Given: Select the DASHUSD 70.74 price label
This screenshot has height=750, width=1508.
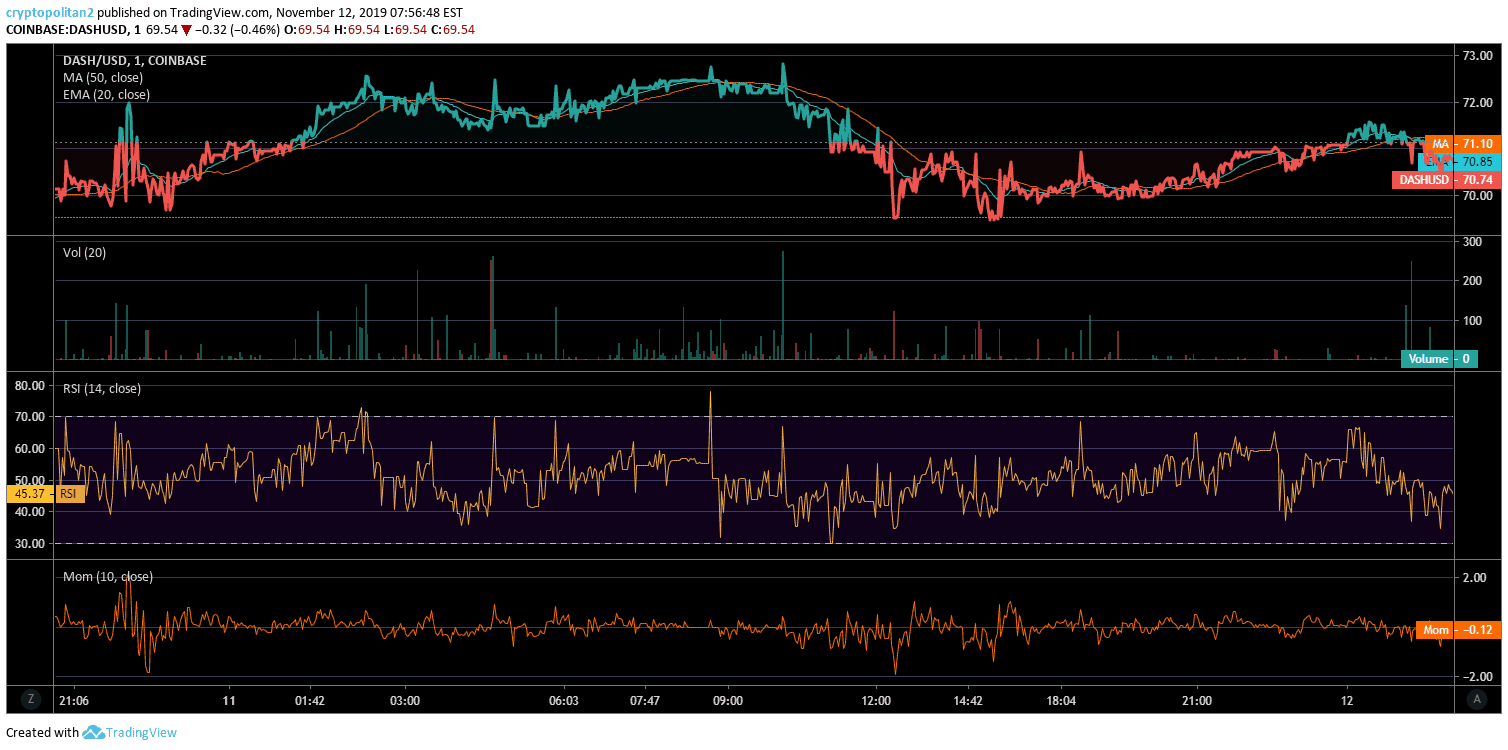Looking at the screenshot, I should (1447, 180).
